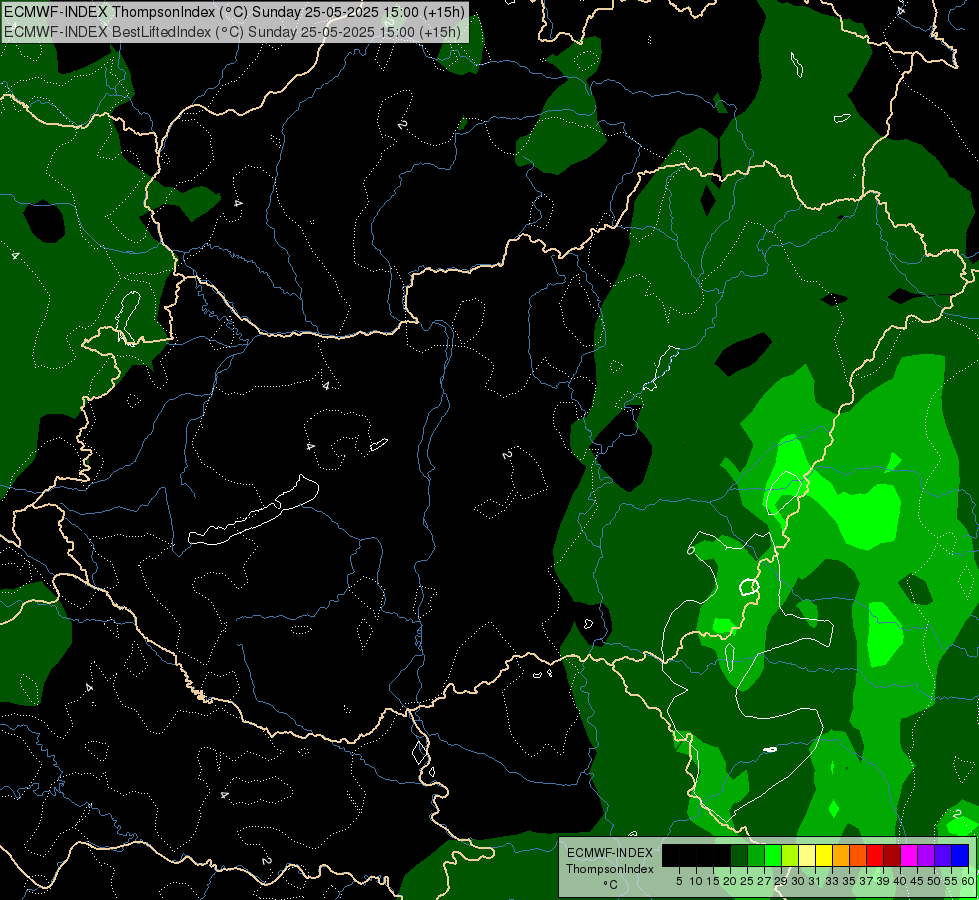
Task: Click the bright green legend swatch for 27–29
Action: (x=773, y=855)
